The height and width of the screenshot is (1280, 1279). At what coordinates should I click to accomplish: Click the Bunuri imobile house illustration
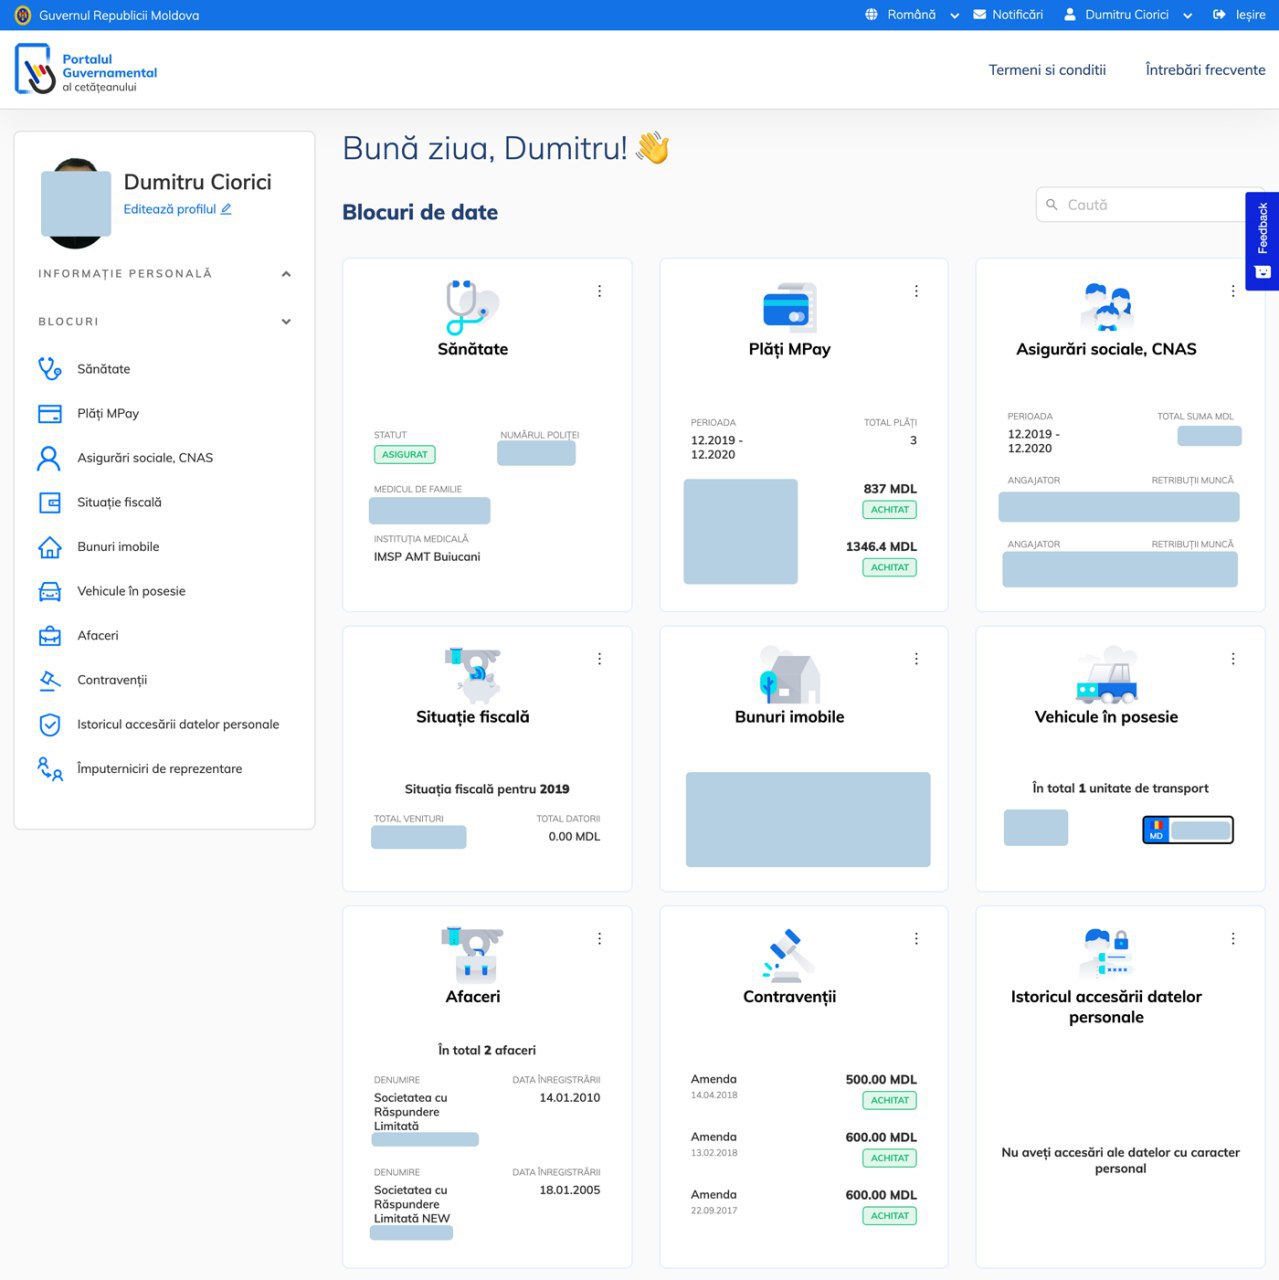pos(789,674)
